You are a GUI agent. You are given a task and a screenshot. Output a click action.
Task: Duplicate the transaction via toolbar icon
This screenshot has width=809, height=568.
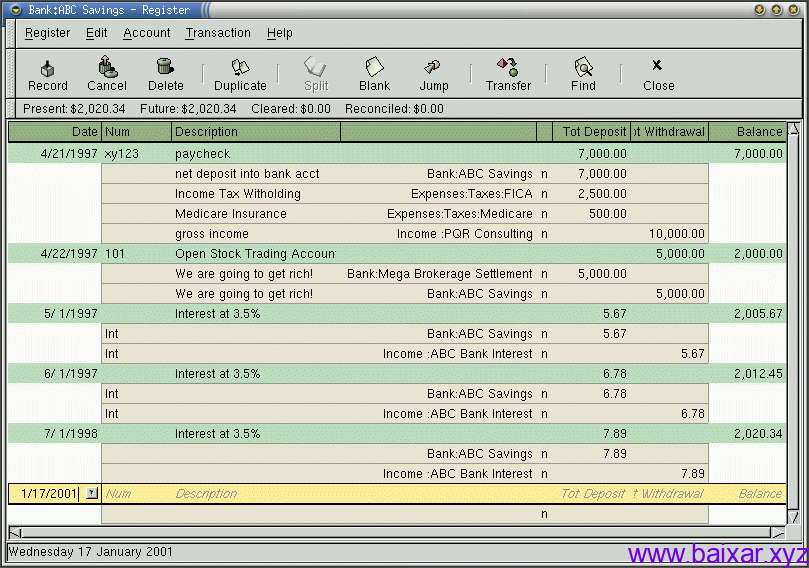(x=240, y=68)
